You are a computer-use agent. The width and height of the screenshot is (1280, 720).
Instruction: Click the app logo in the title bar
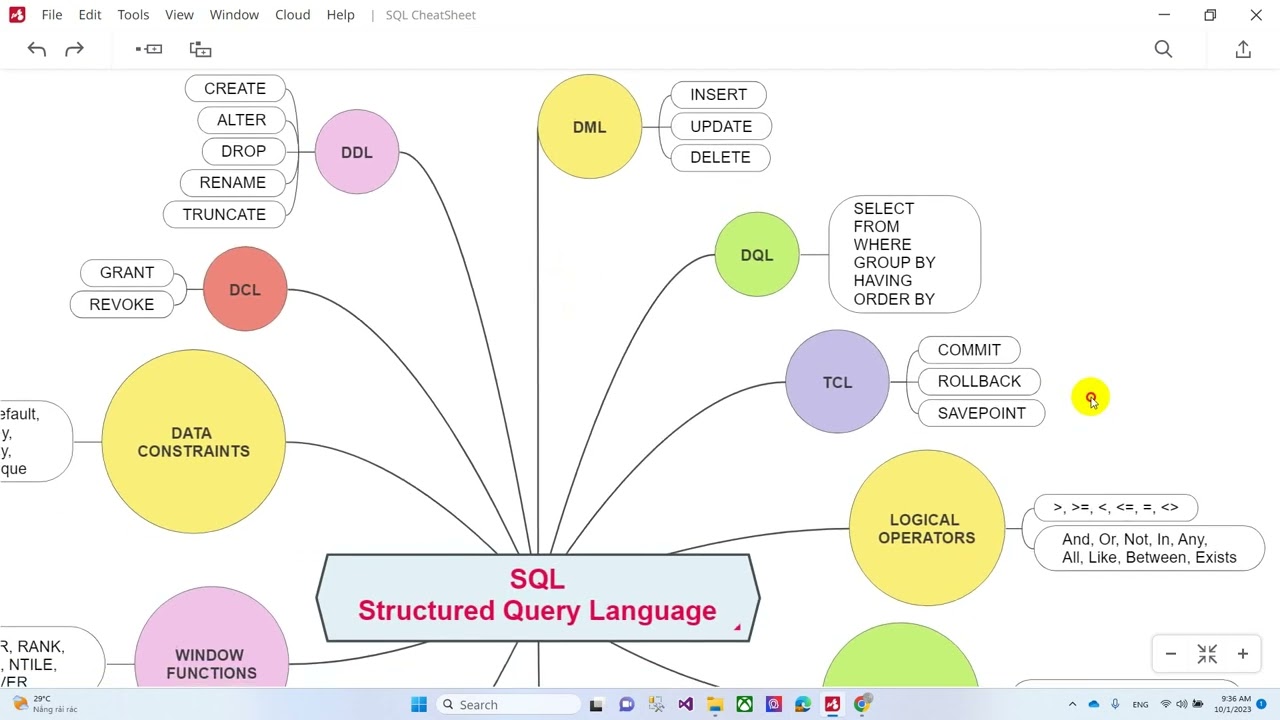(x=17, y=15)
